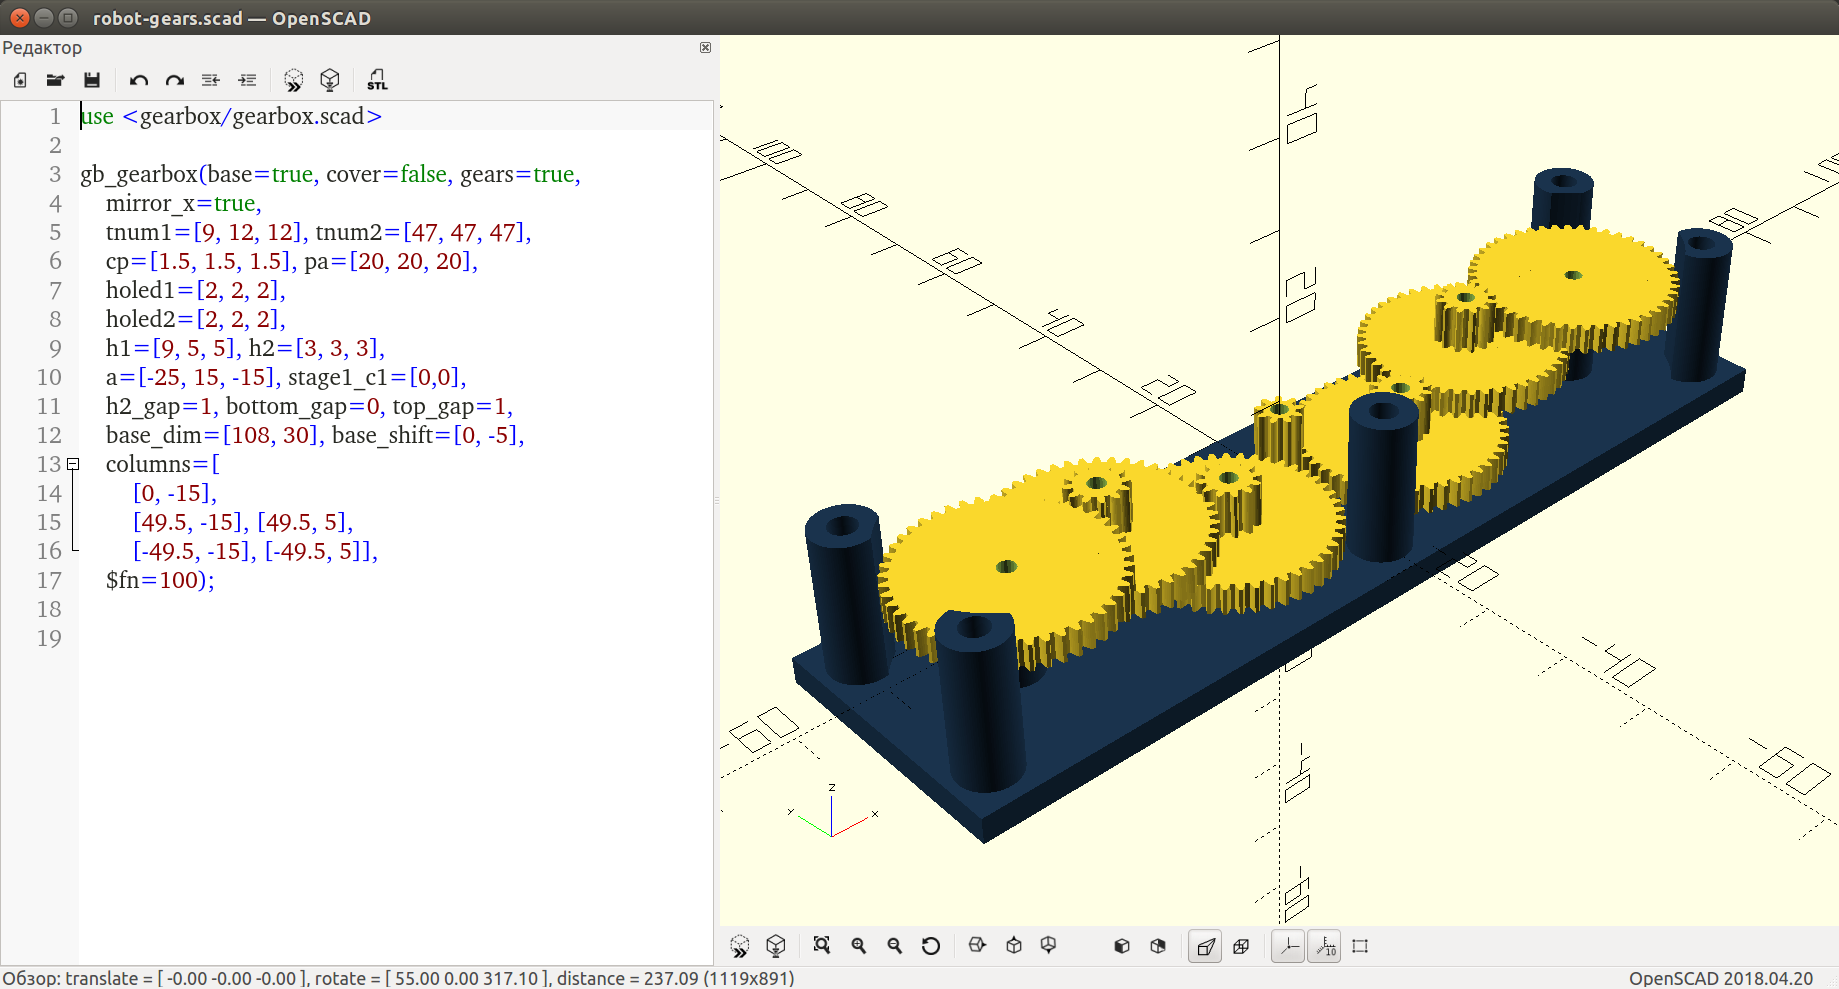This screenshot has height=989, width=1839.
Task: Switch to the Right side view
Action: (x=978, y=946)
